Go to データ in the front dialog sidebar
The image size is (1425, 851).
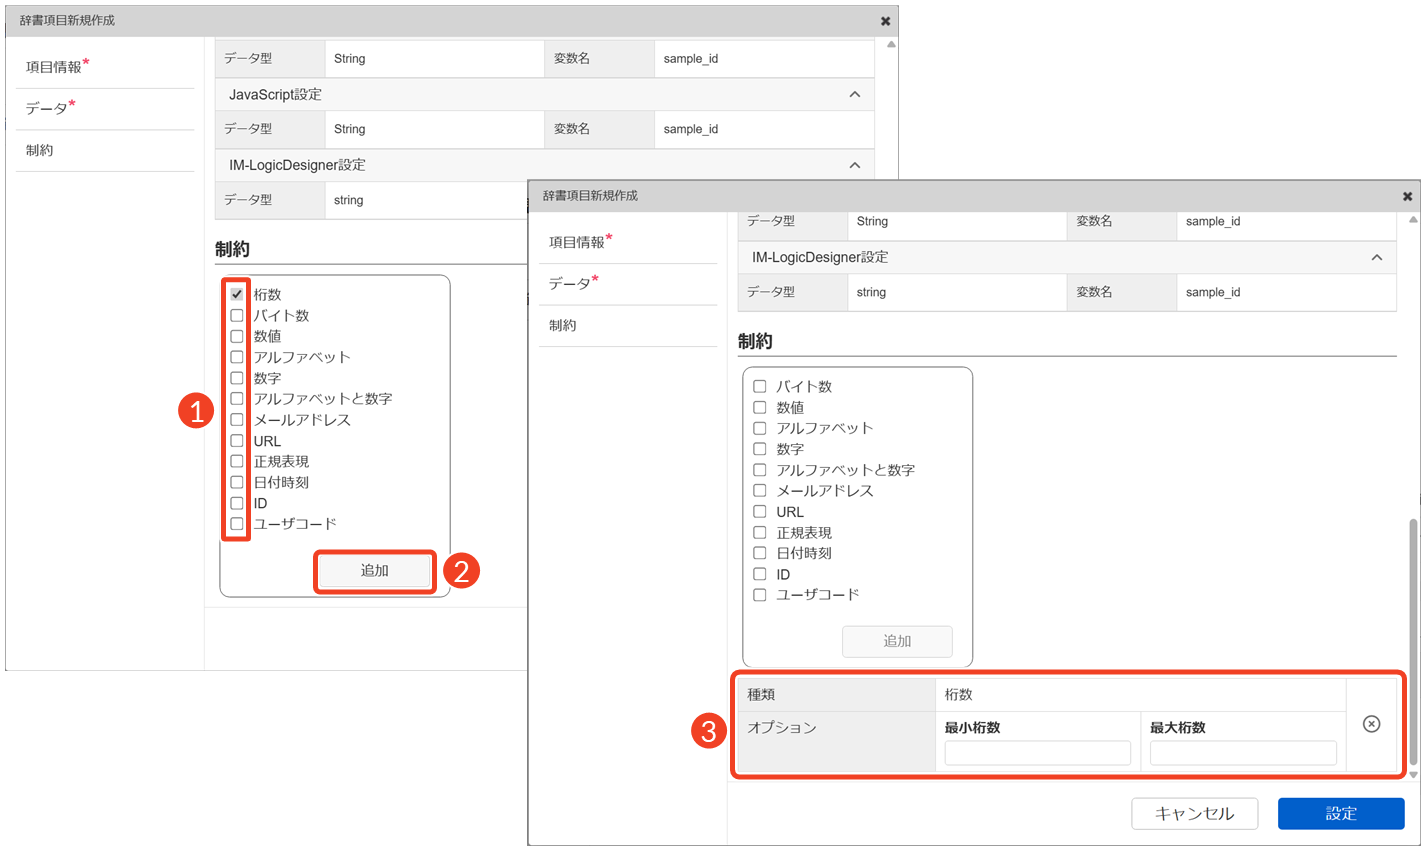pyautogui.click(x=569, y=284)
